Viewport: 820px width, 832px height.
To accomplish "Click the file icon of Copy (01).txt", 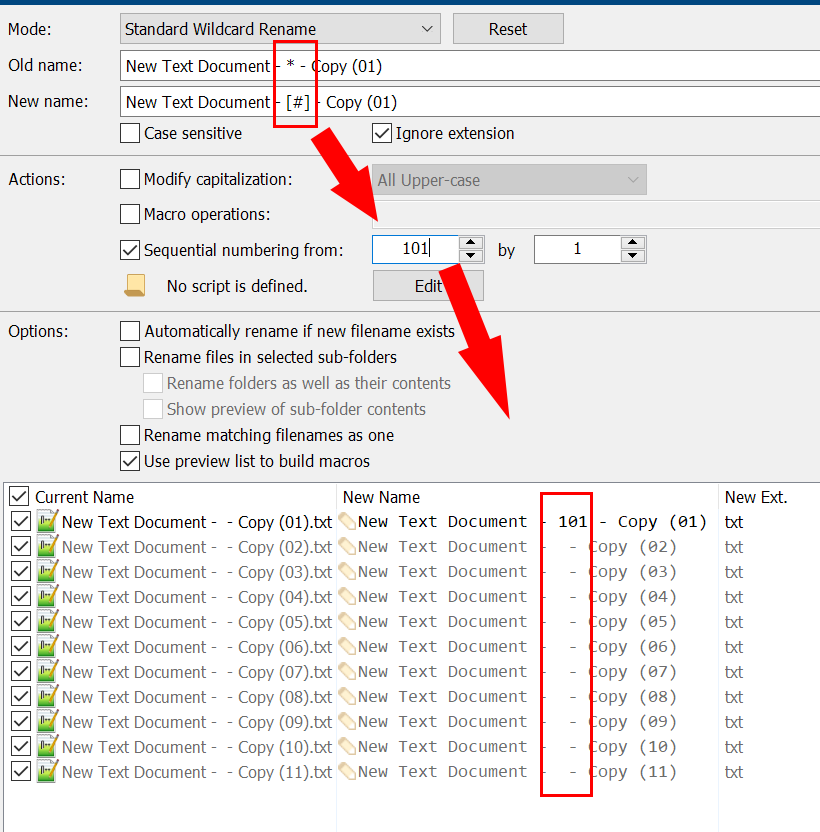I will 47,521.
